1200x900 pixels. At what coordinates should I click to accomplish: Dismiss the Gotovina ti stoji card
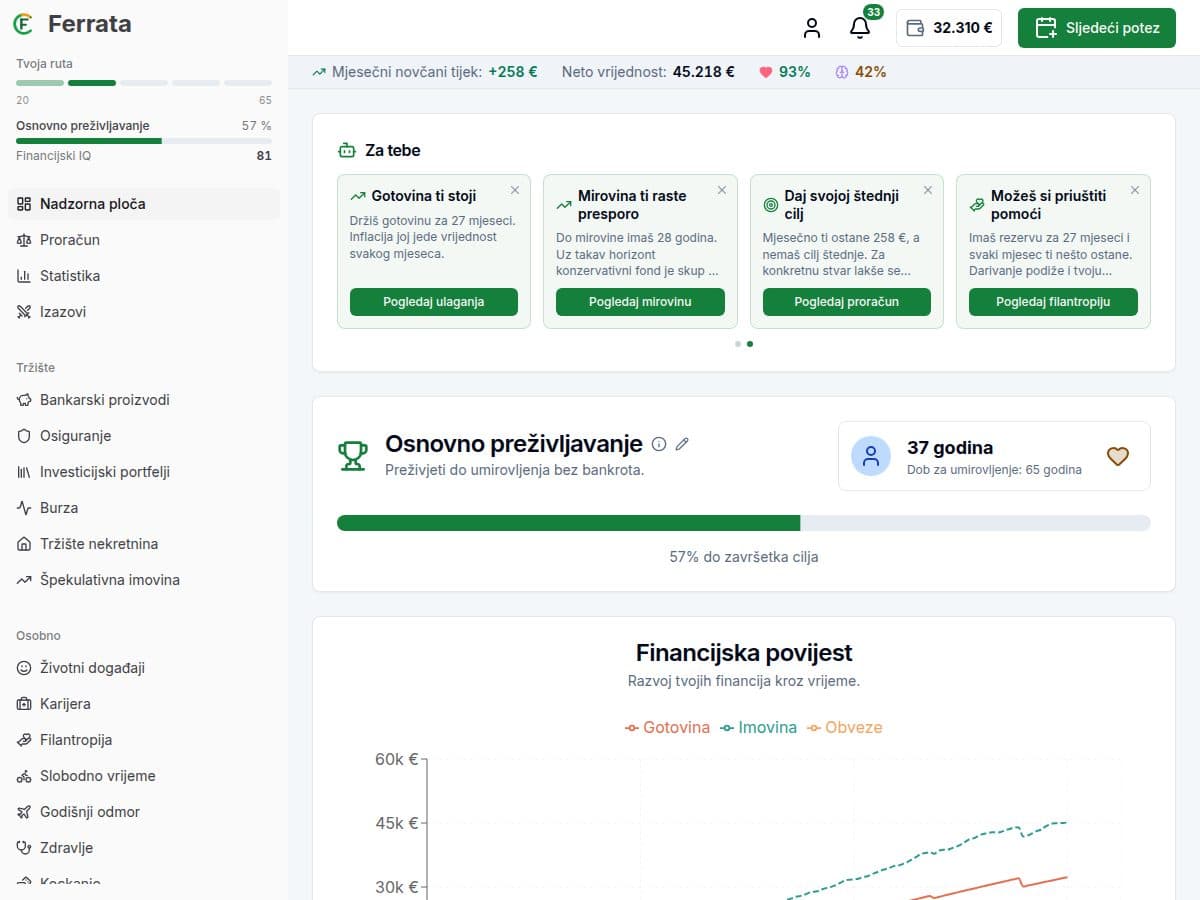(515, 190)
